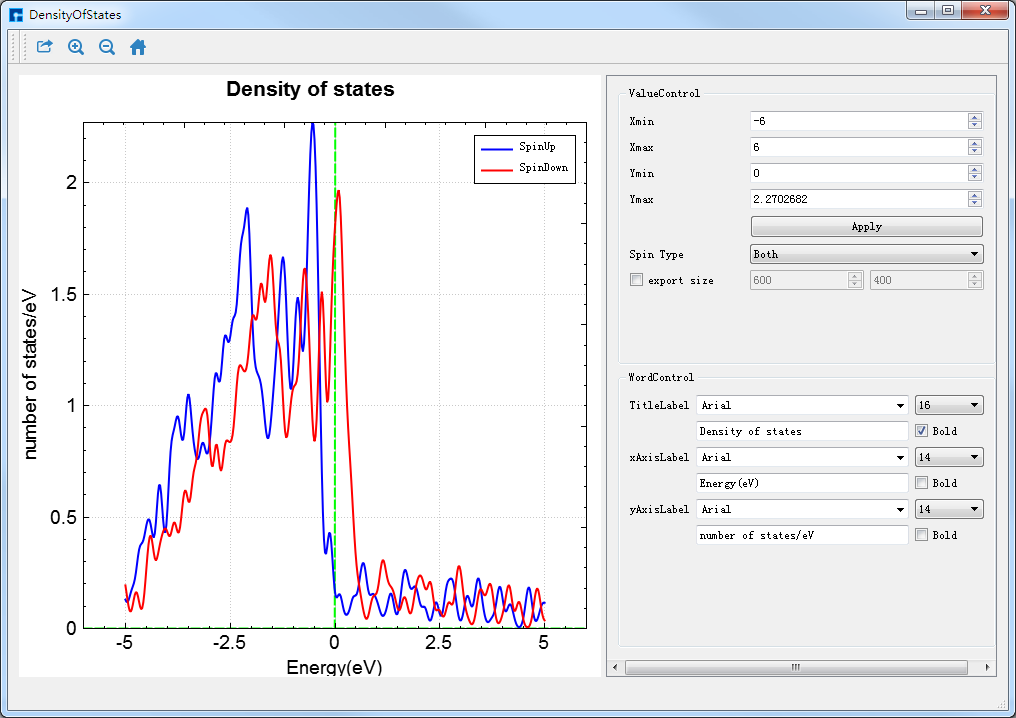The height and width of the screenshot is (718, 1016).
Task: Enable the export size checkbox
Action: [x=636, y=281]
